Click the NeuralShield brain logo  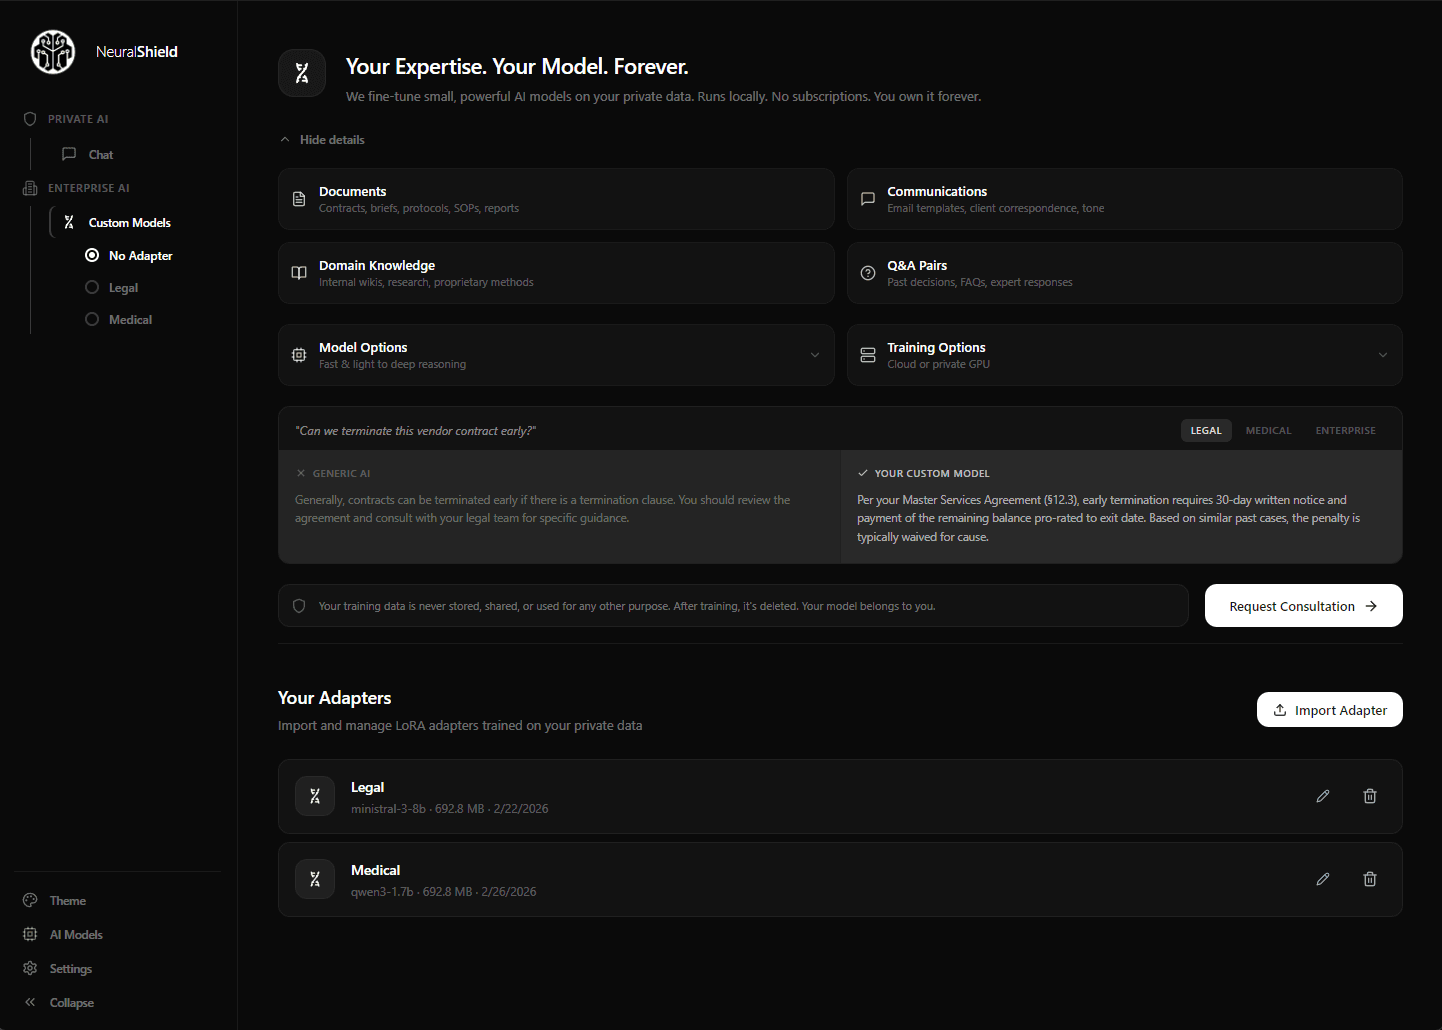52,51
